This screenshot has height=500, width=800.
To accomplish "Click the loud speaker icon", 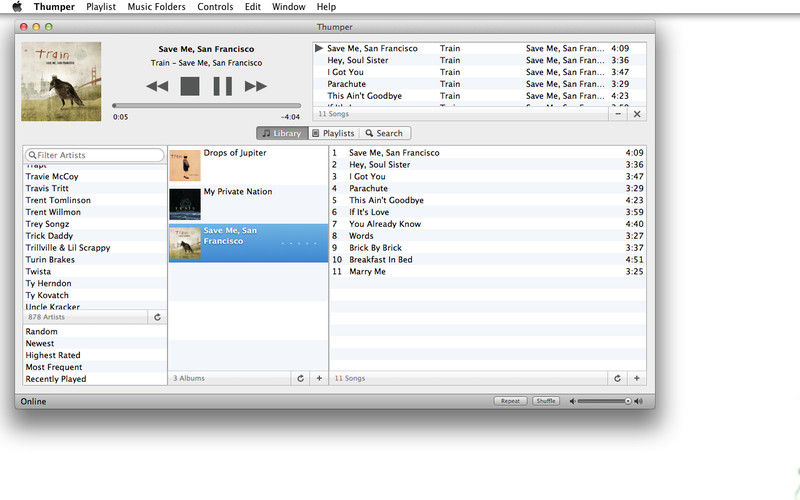I will click(638, 402).
